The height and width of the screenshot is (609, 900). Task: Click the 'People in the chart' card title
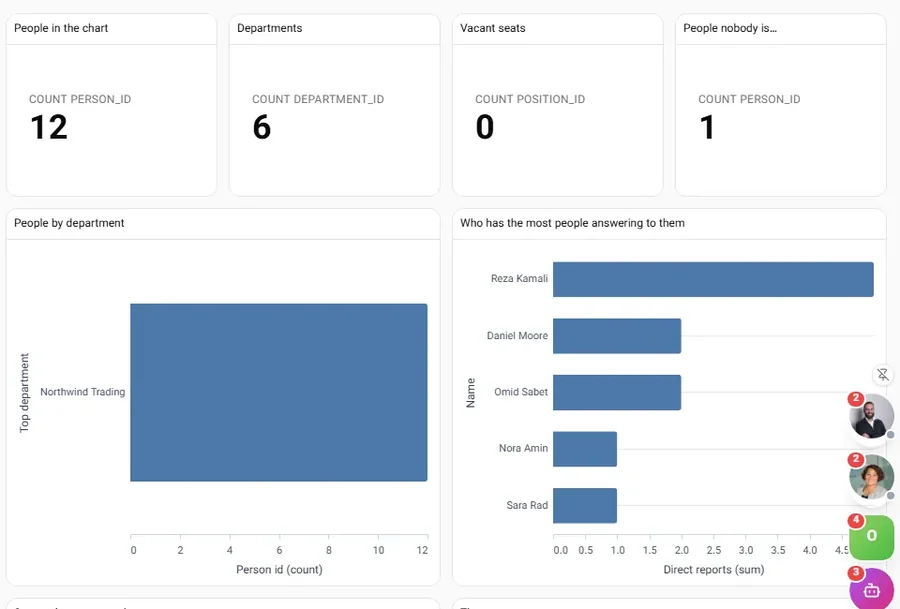[61, 28]
